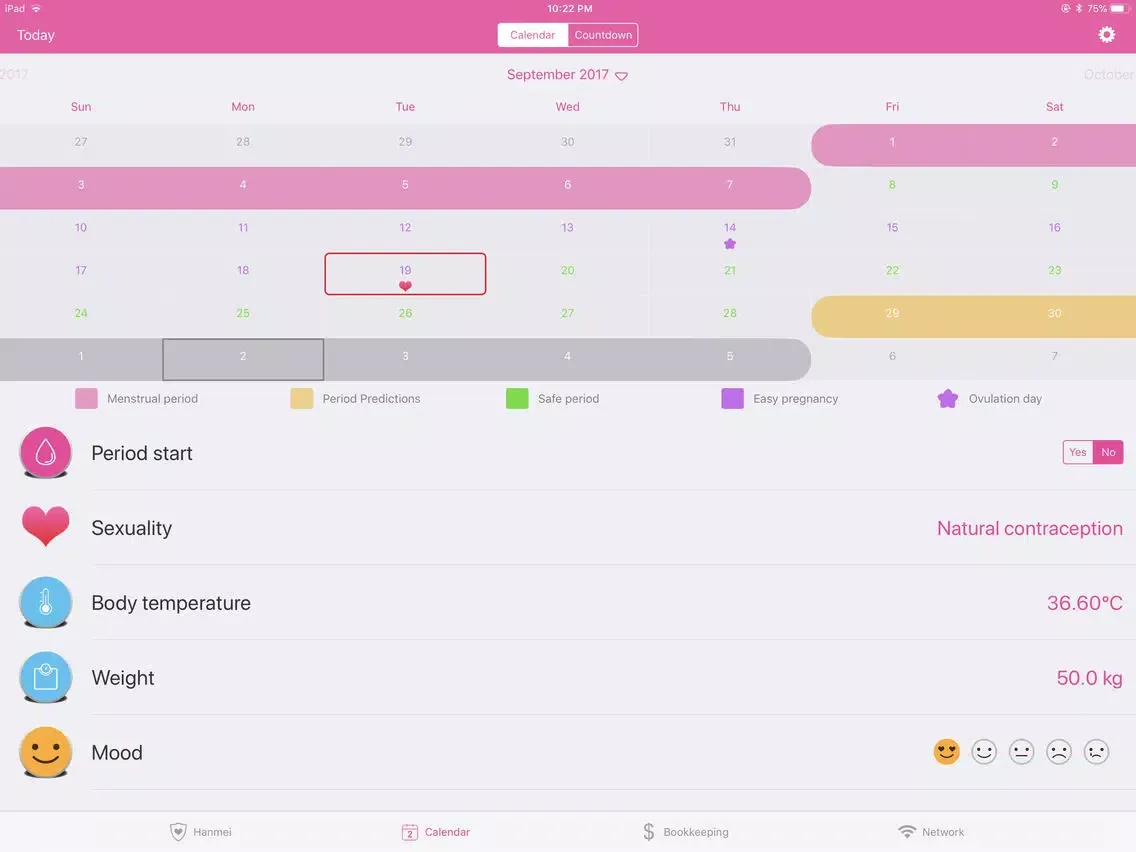The image size is (1136, 852).
Task: Tap the Bluetooth icon in status bar
Action: pos(1079,9)
